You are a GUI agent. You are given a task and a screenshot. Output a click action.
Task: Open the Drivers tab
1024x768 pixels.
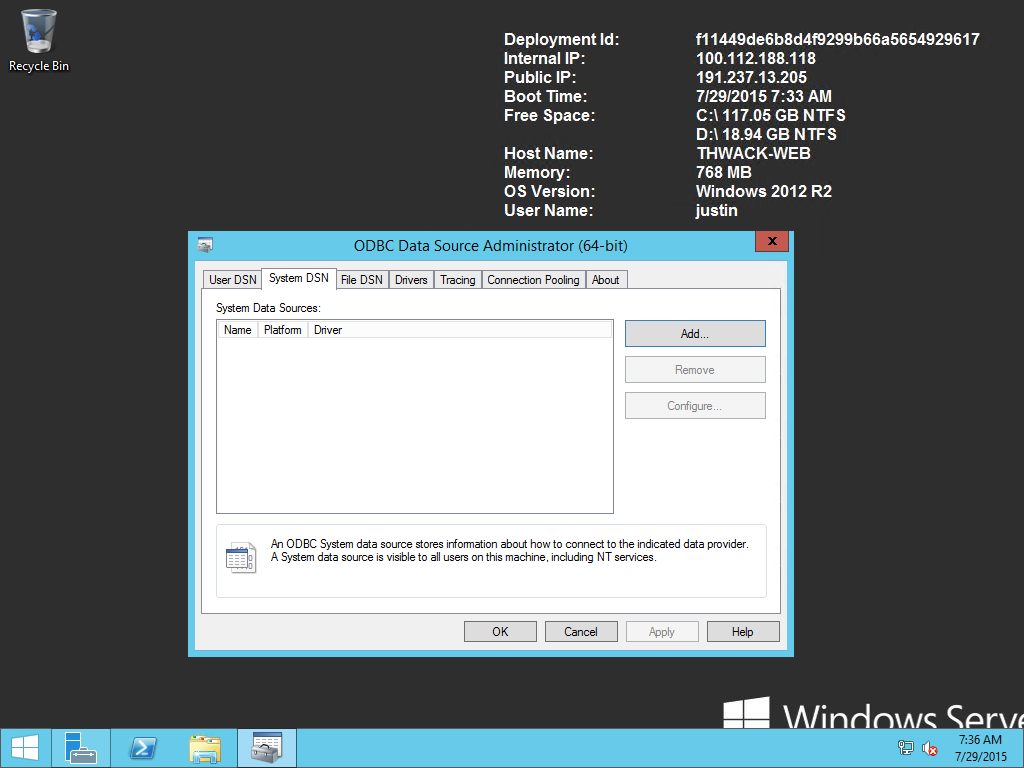point(411,280)
